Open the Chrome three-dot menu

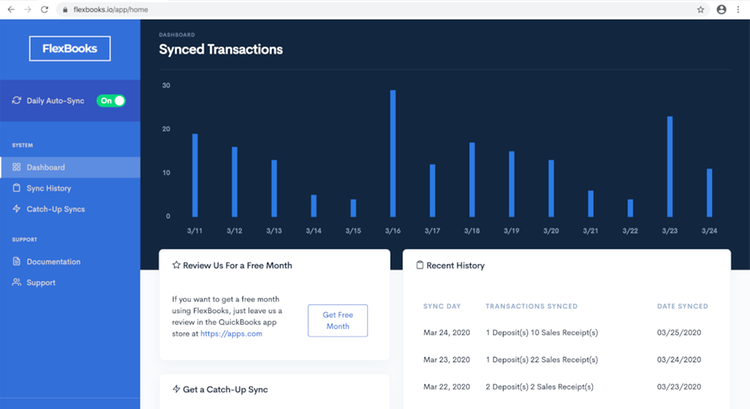point(740,9)
